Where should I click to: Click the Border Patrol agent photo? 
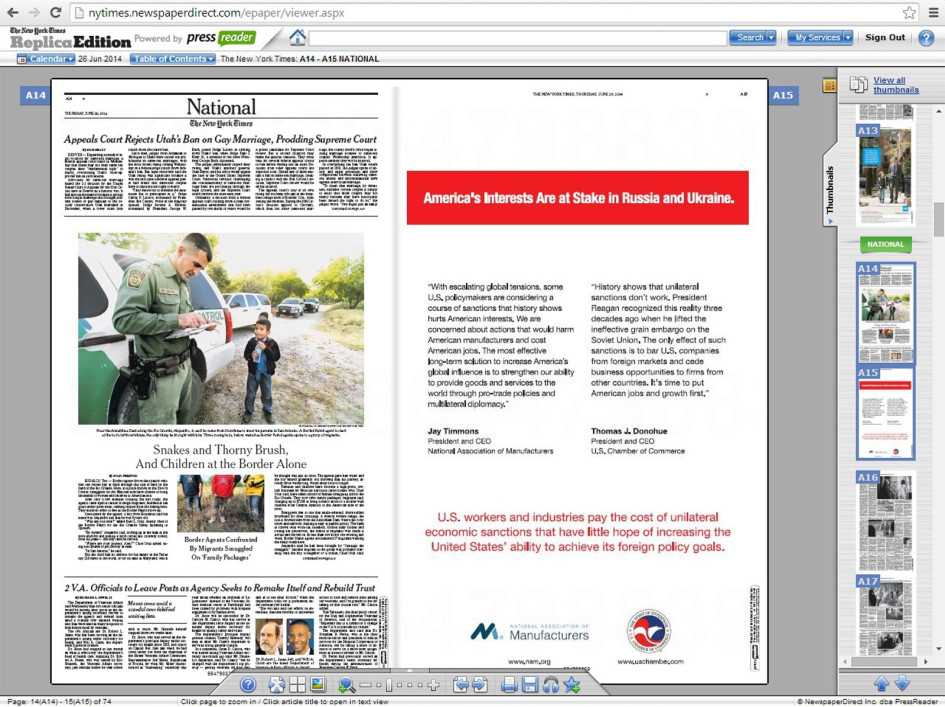221,329
